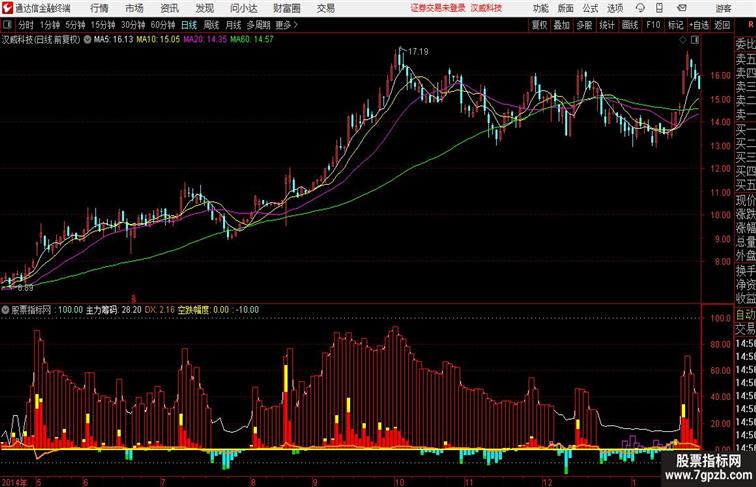This screenshot has width=756, height=487.
Task: Click the 返回 back button
Action: [x=722, y=25]
